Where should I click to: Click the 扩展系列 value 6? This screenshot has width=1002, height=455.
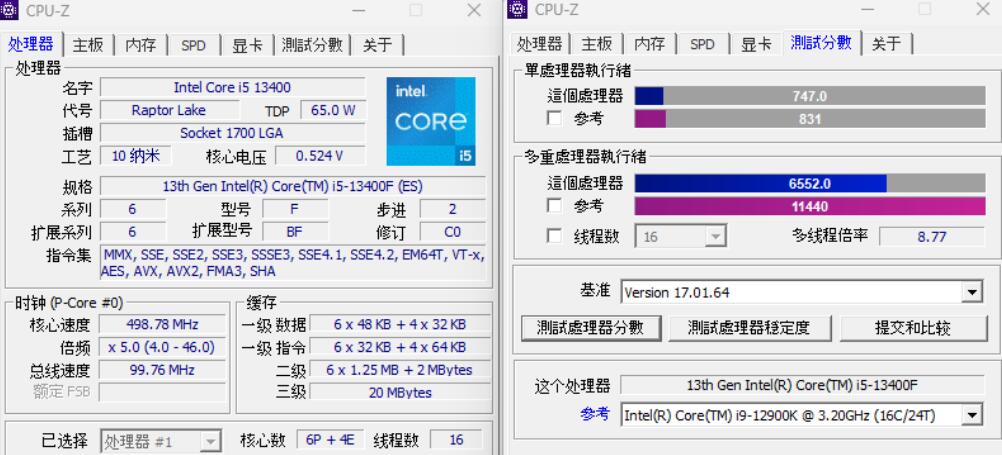[x=132, y=231]
